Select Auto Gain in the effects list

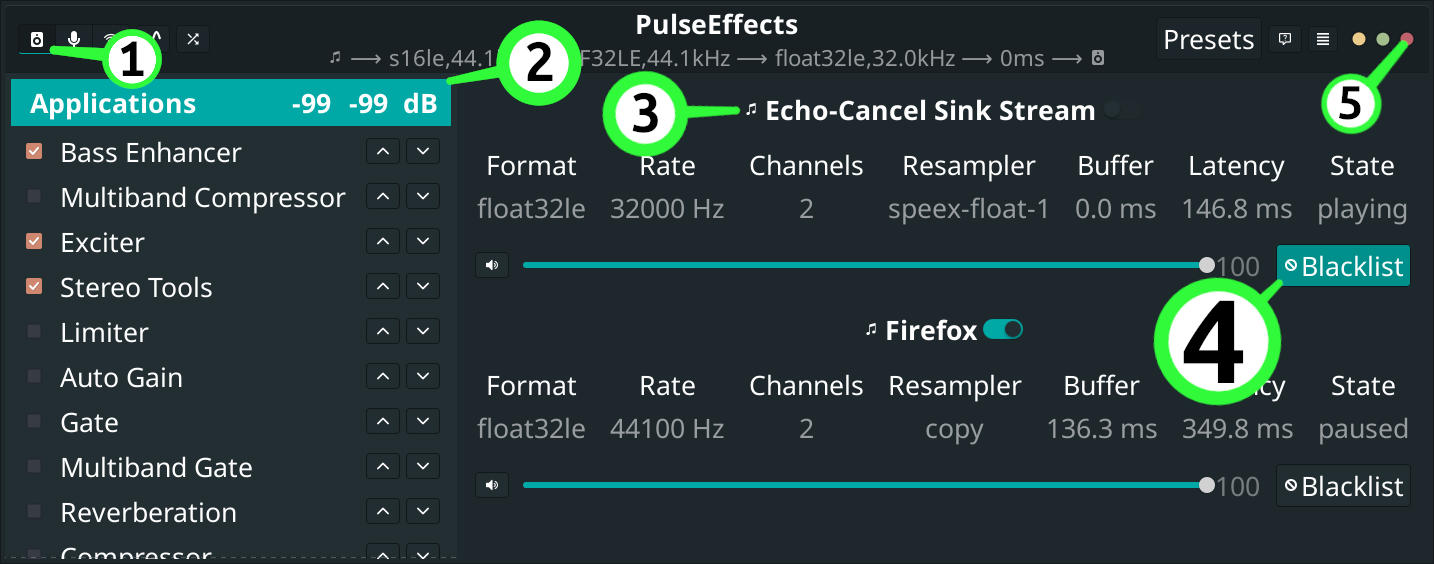[121, 378]
